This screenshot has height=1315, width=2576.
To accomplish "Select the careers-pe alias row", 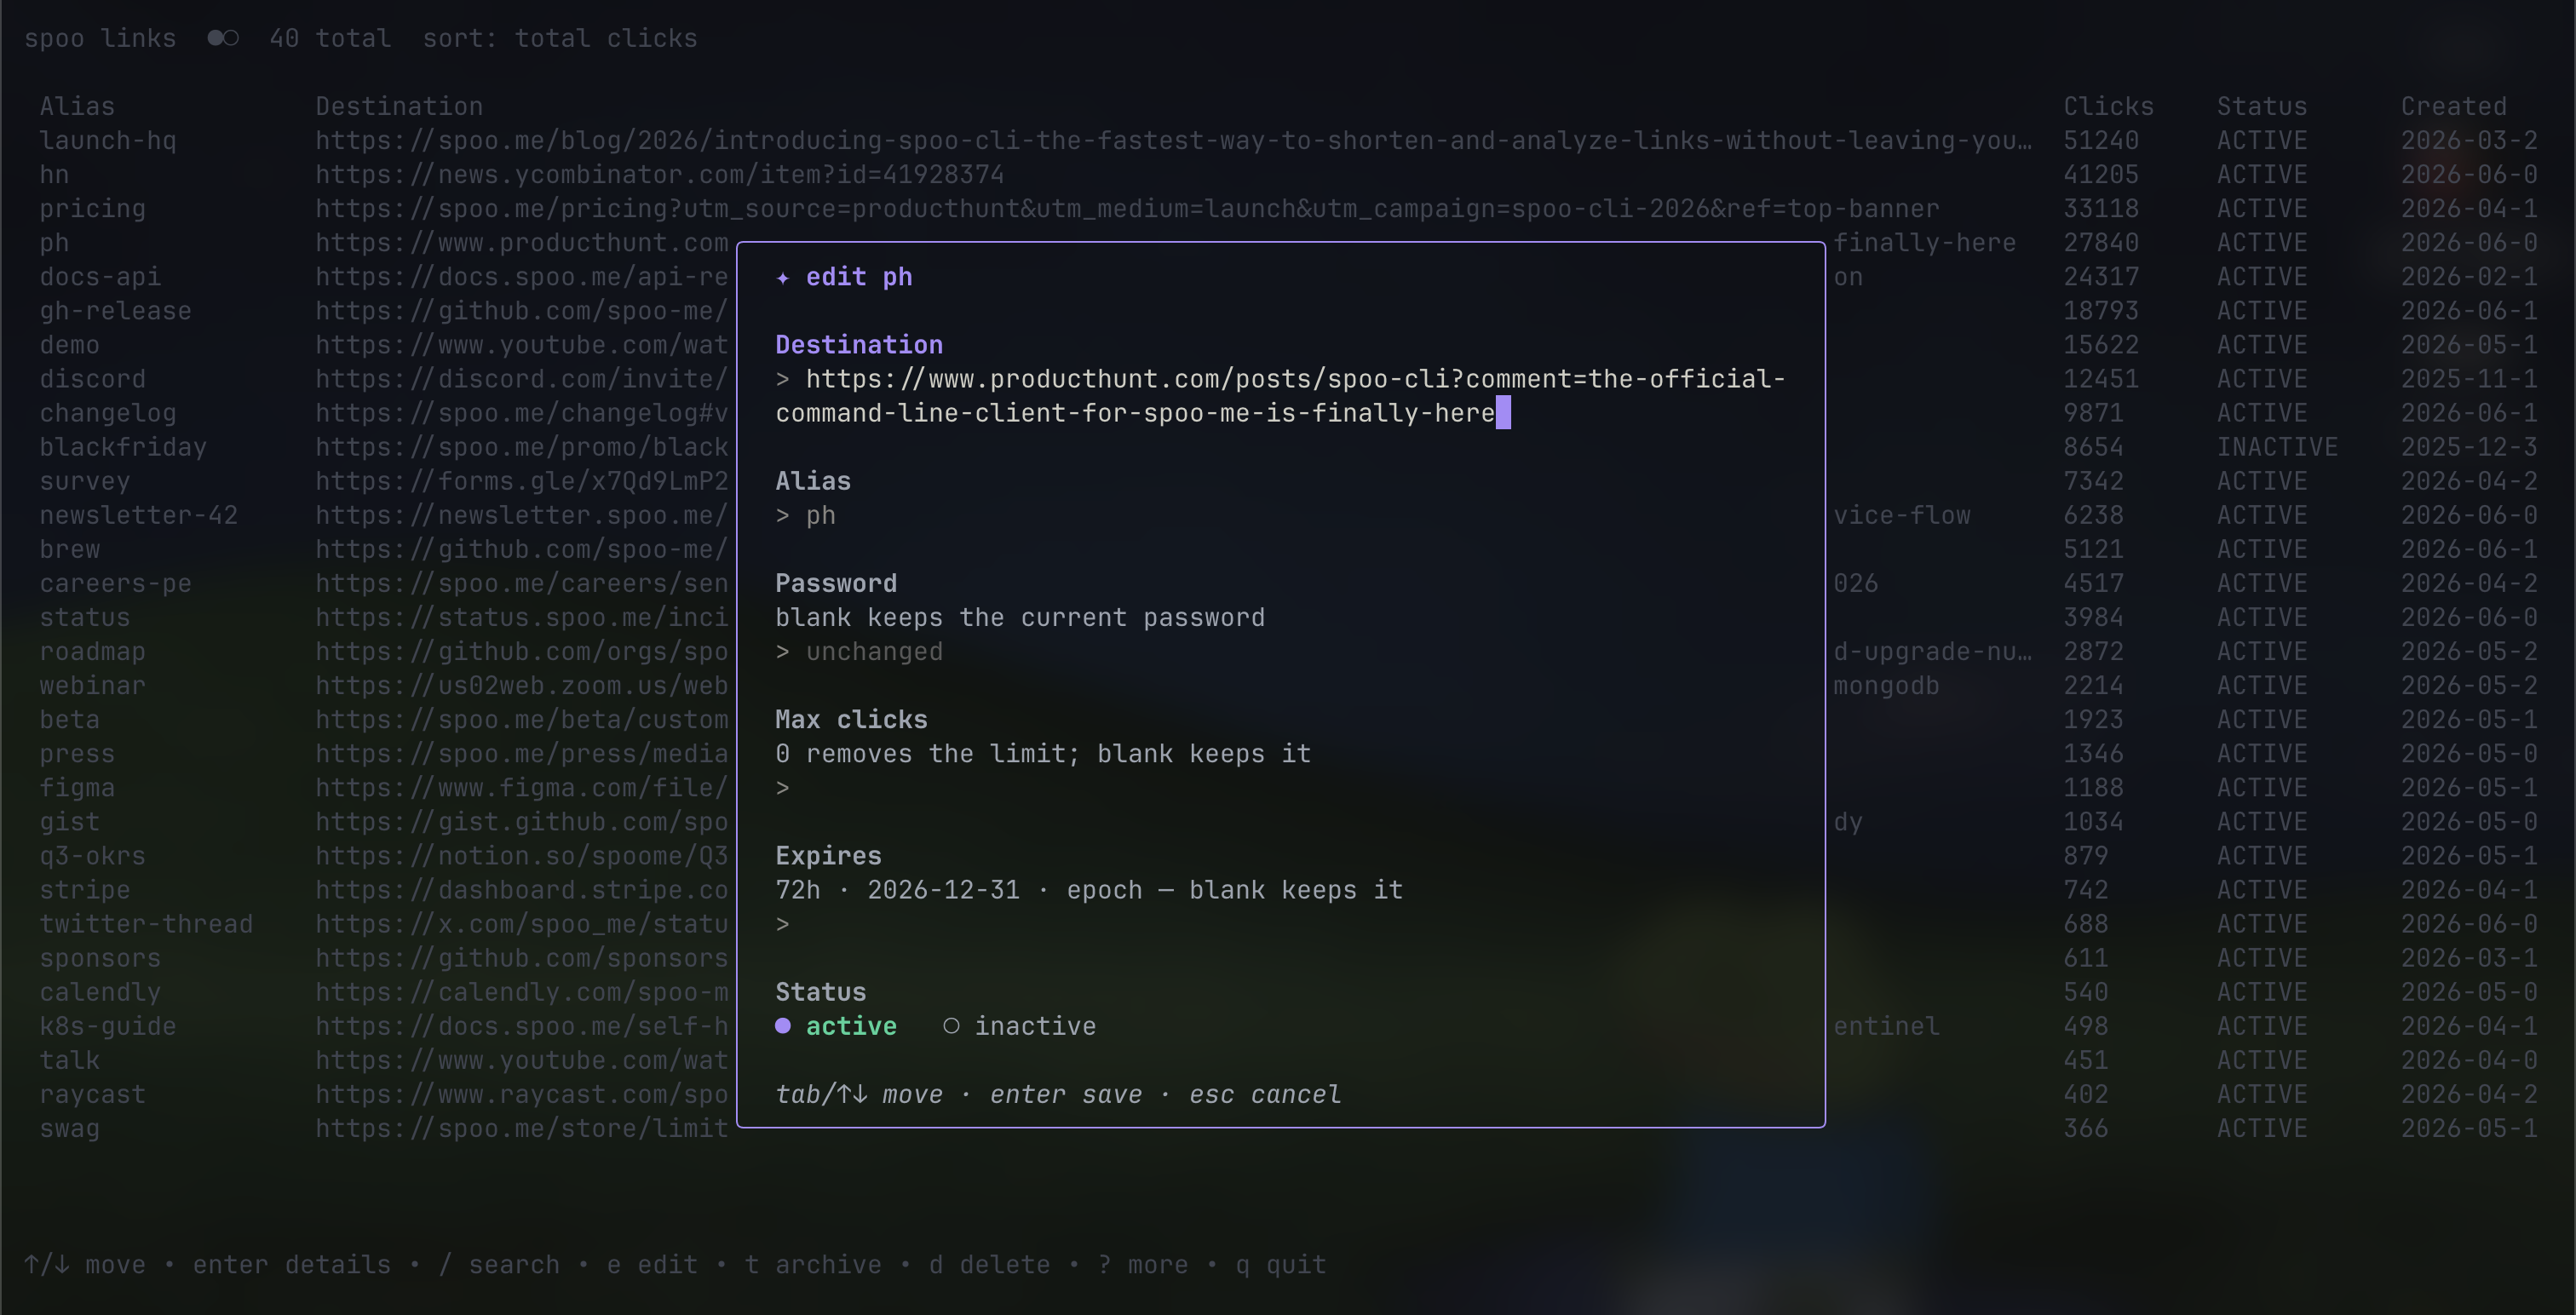I will (115, 583).
